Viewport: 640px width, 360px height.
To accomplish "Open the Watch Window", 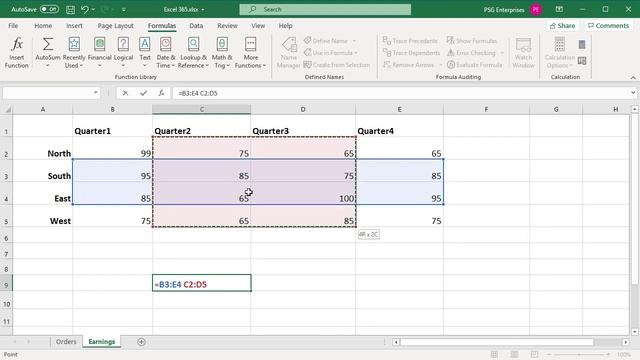I will click(523, 53).
